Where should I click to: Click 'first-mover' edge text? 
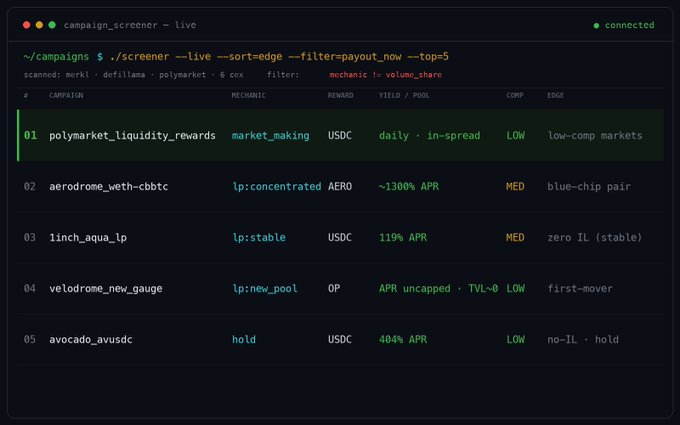(580, 288)
